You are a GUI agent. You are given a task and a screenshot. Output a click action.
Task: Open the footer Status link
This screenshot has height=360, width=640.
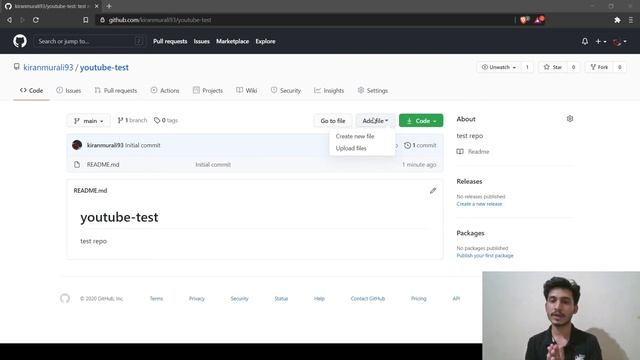click(x=281, y=298)
